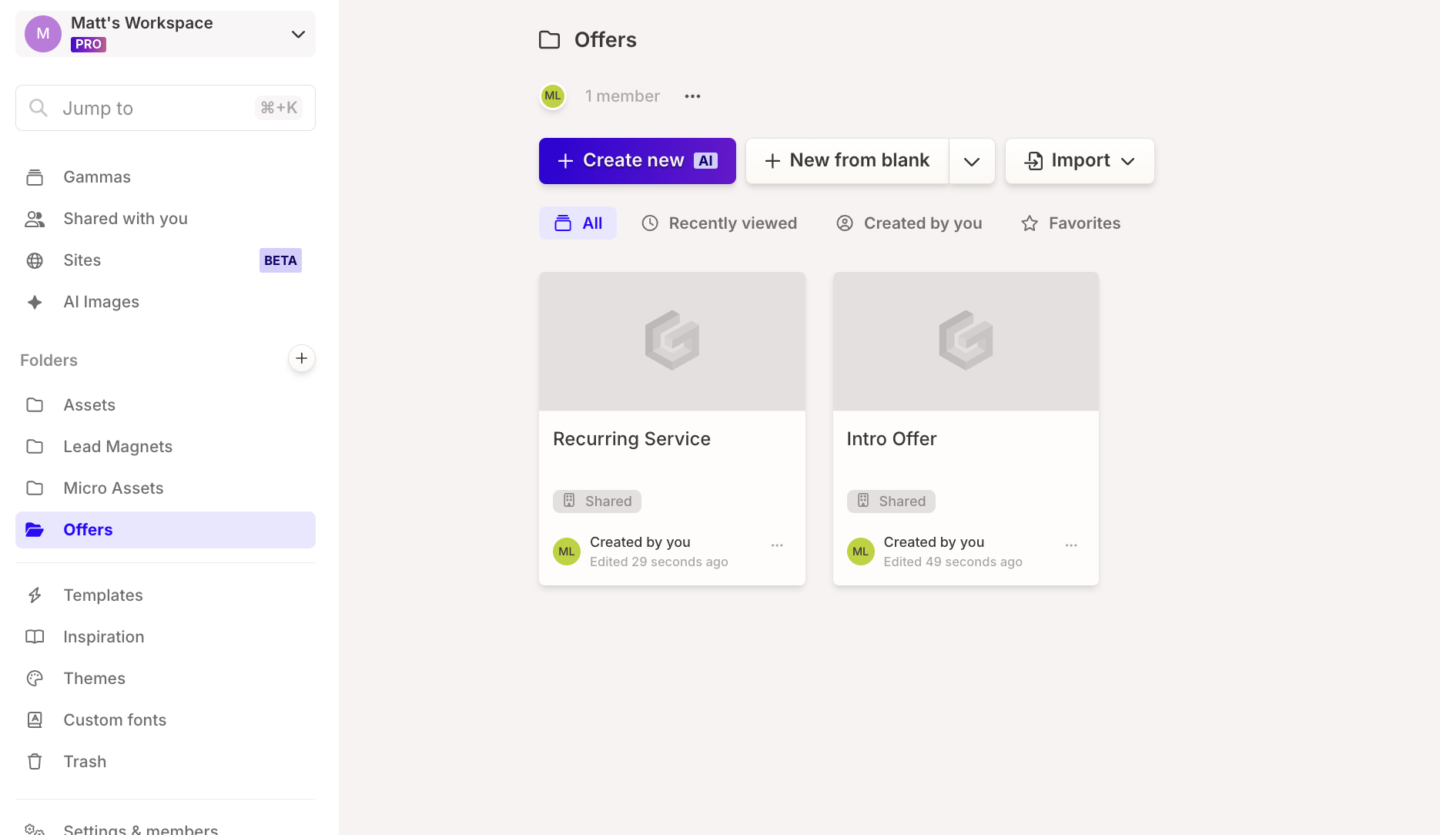Switch to Favorites tab
The height and width of the screenshot is (835, 1440).
coord(1070,223)
